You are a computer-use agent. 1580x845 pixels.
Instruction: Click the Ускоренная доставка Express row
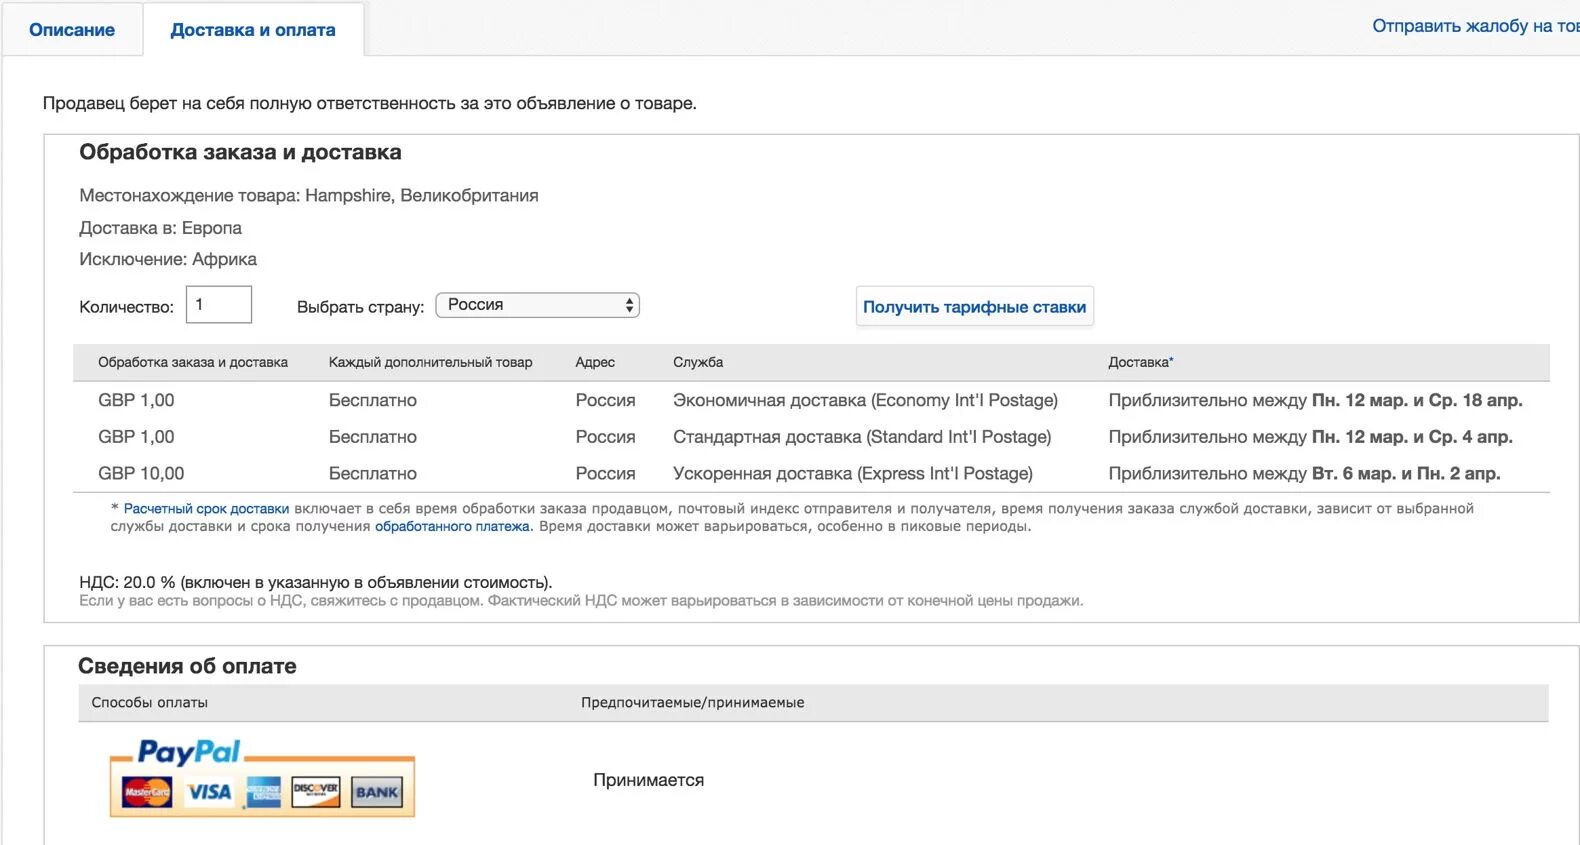pyautogui.click(x=852, y=473)
